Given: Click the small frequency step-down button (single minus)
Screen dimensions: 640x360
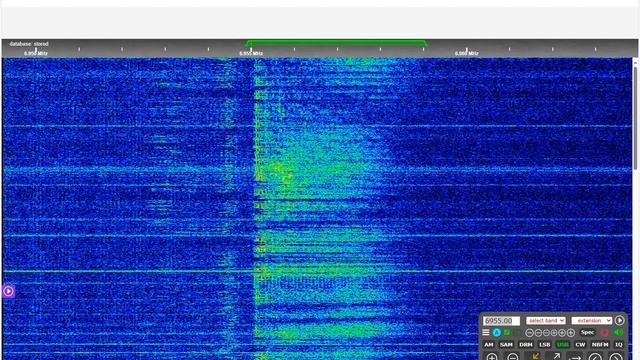Looking at the screenshot, I should coord(546,333).
